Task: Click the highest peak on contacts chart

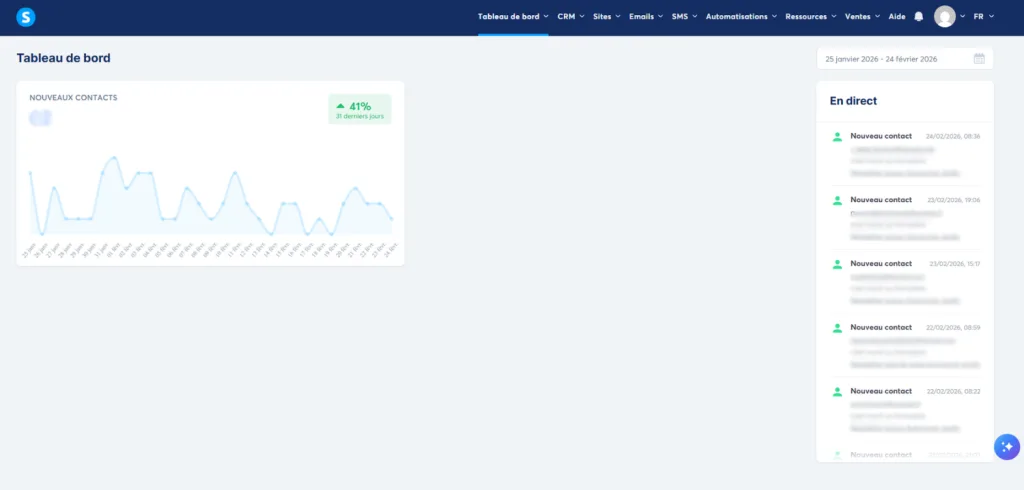Action: click(x=115, y=157)
